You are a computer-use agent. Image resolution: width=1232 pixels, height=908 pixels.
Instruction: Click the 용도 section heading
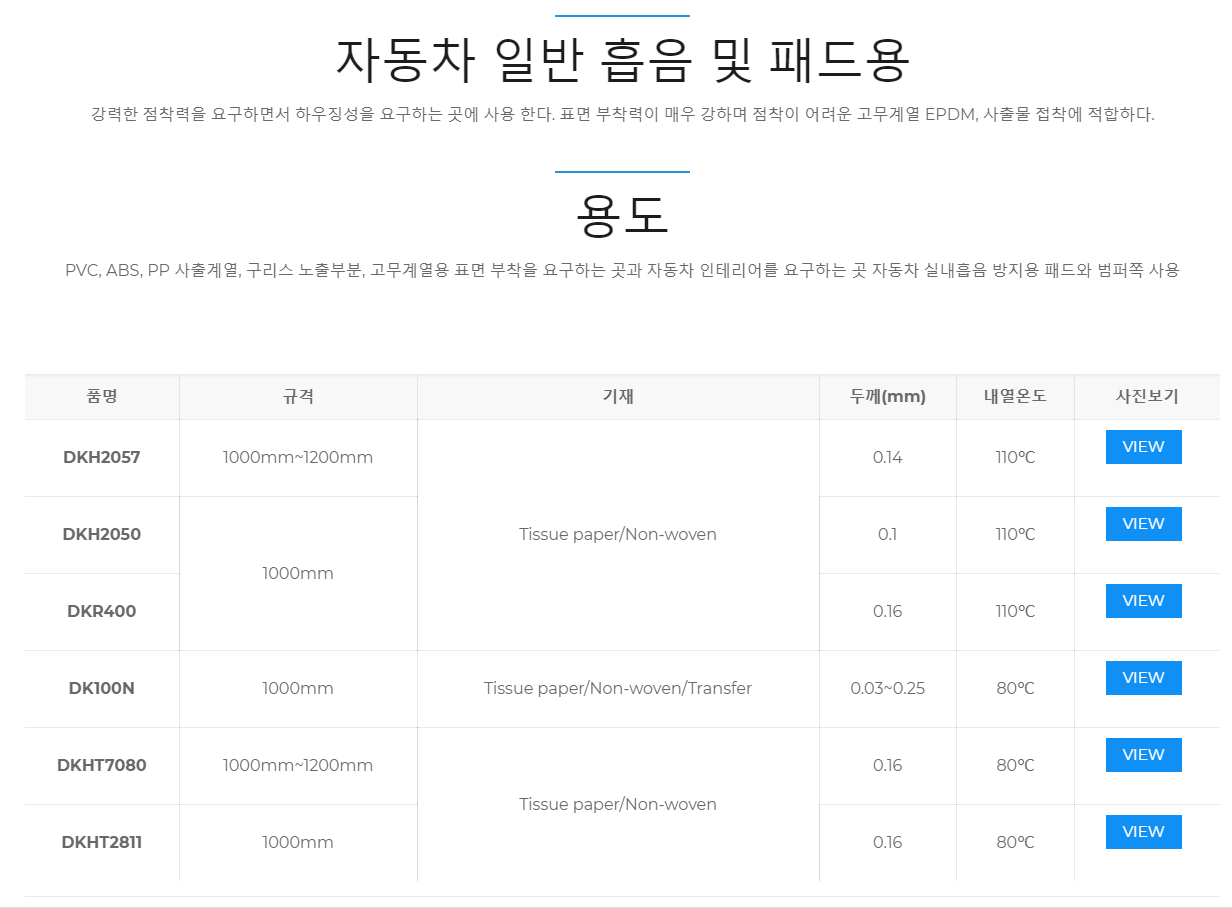(622, 214)
